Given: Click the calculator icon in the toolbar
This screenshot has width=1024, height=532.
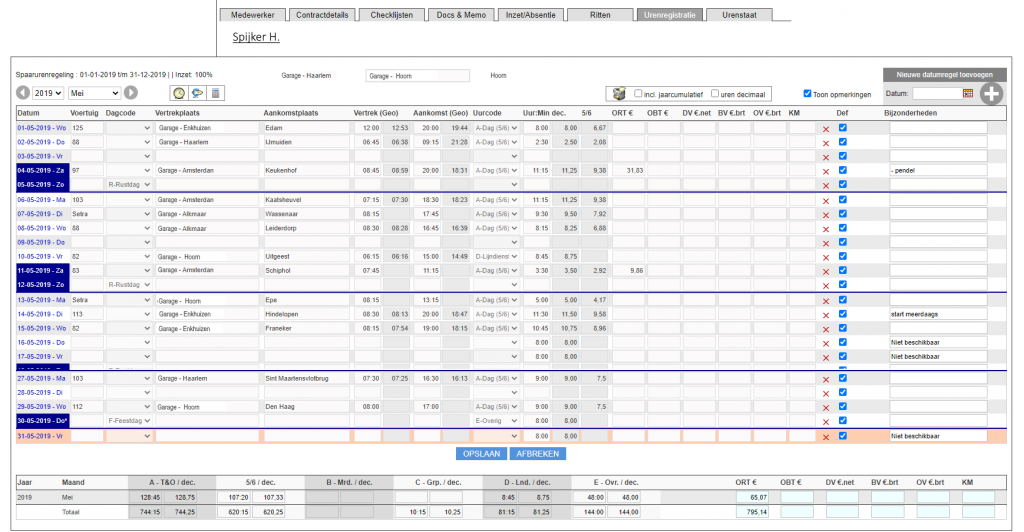Looking at the screenshot, I should coord(216,93).
